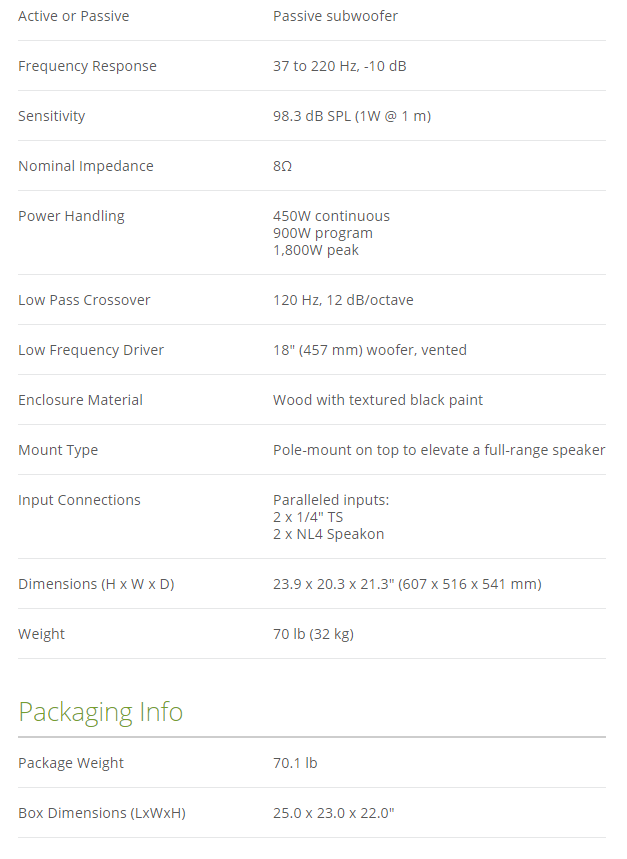
Task: Click the Low Frequency Driver label
Action: (91, 350)
